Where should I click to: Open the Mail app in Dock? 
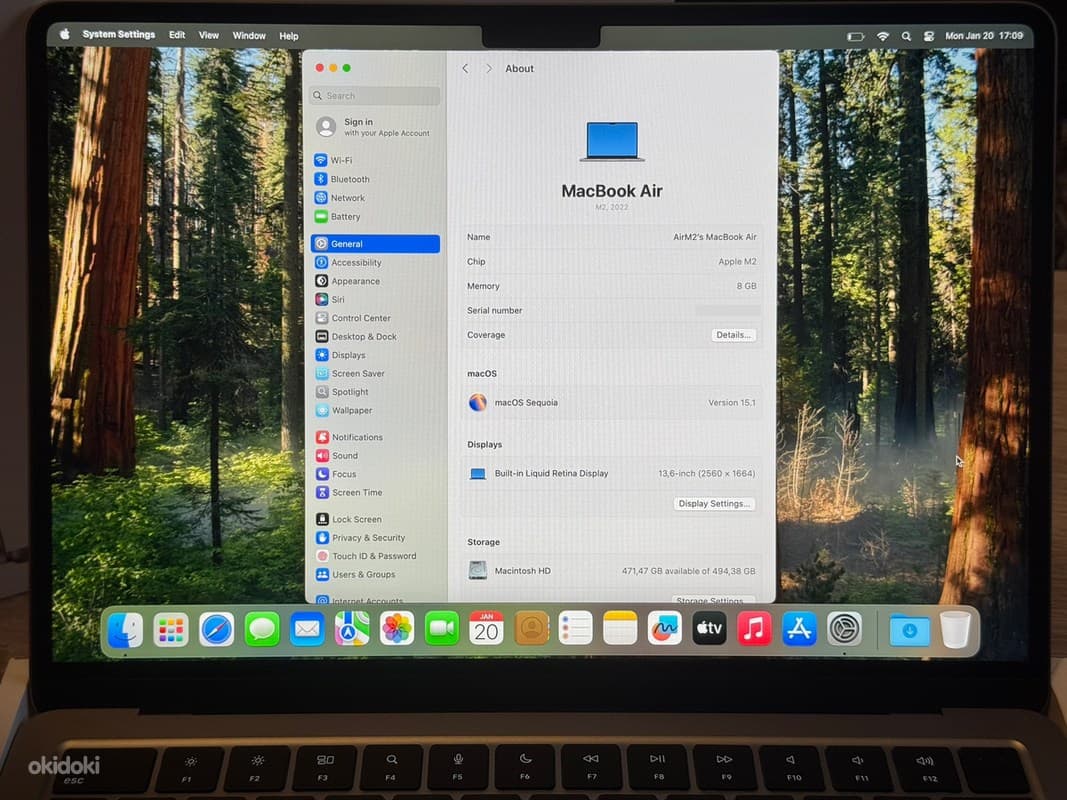pyautogui.click(x=307, y=629)
